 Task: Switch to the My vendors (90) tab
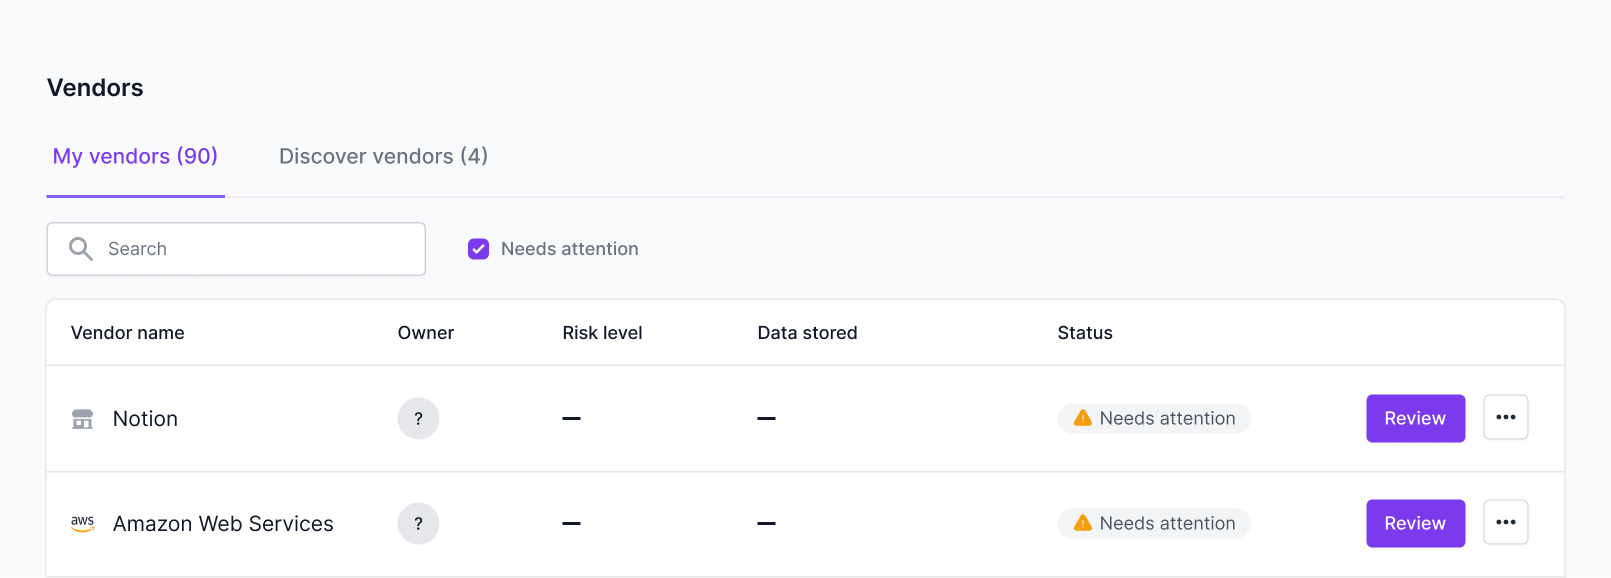[x=135, y=157]
